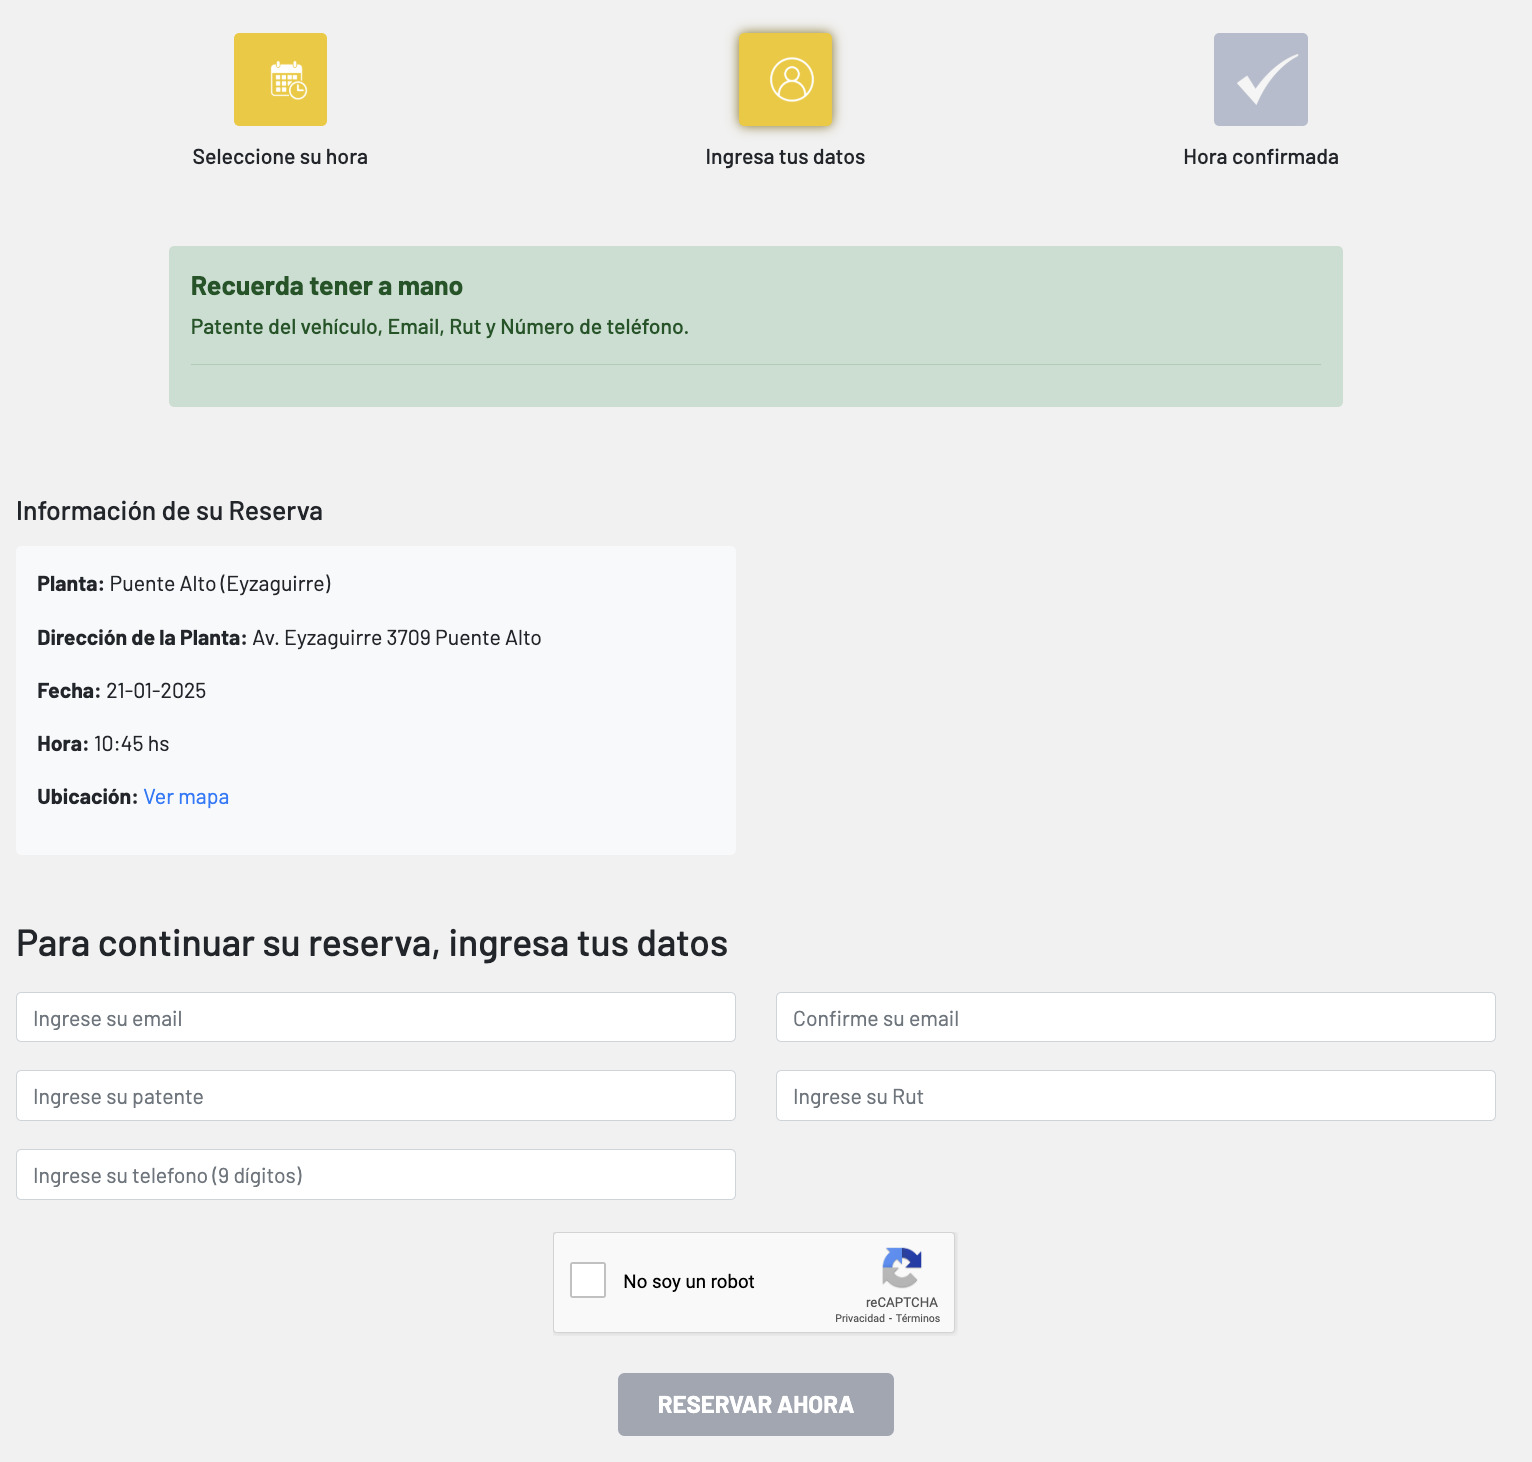Screen dimensions: 1532x1462
Task: Click the Ingrese su Rut field
Action: [x=1135, y=1095]
